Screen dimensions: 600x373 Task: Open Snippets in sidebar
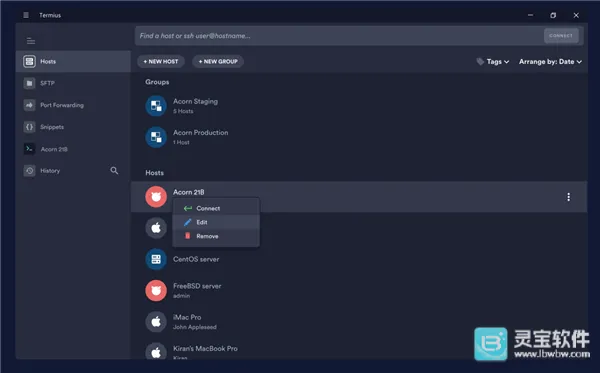click(73, 127)
